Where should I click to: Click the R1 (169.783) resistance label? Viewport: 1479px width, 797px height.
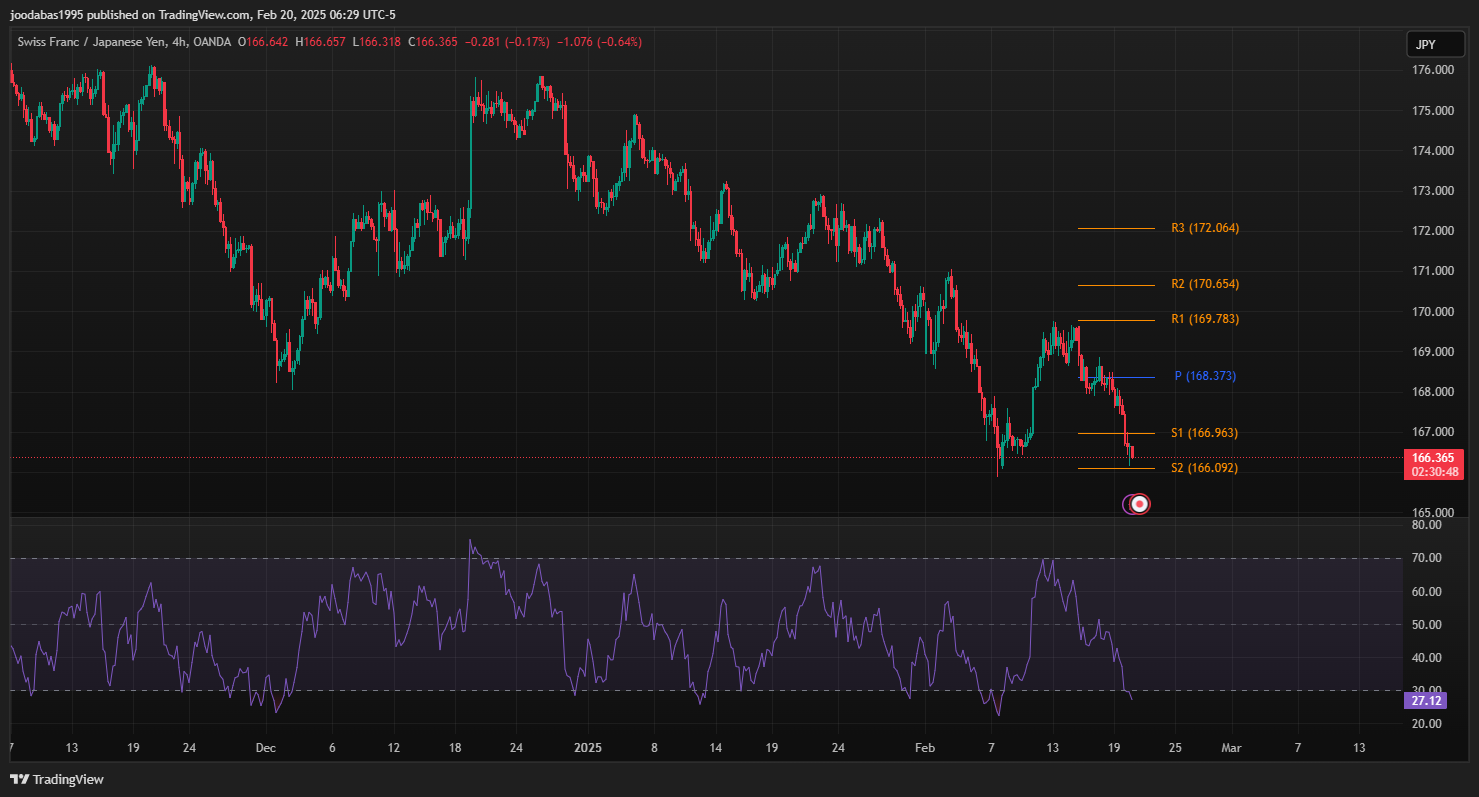[x=1204, y=319]
